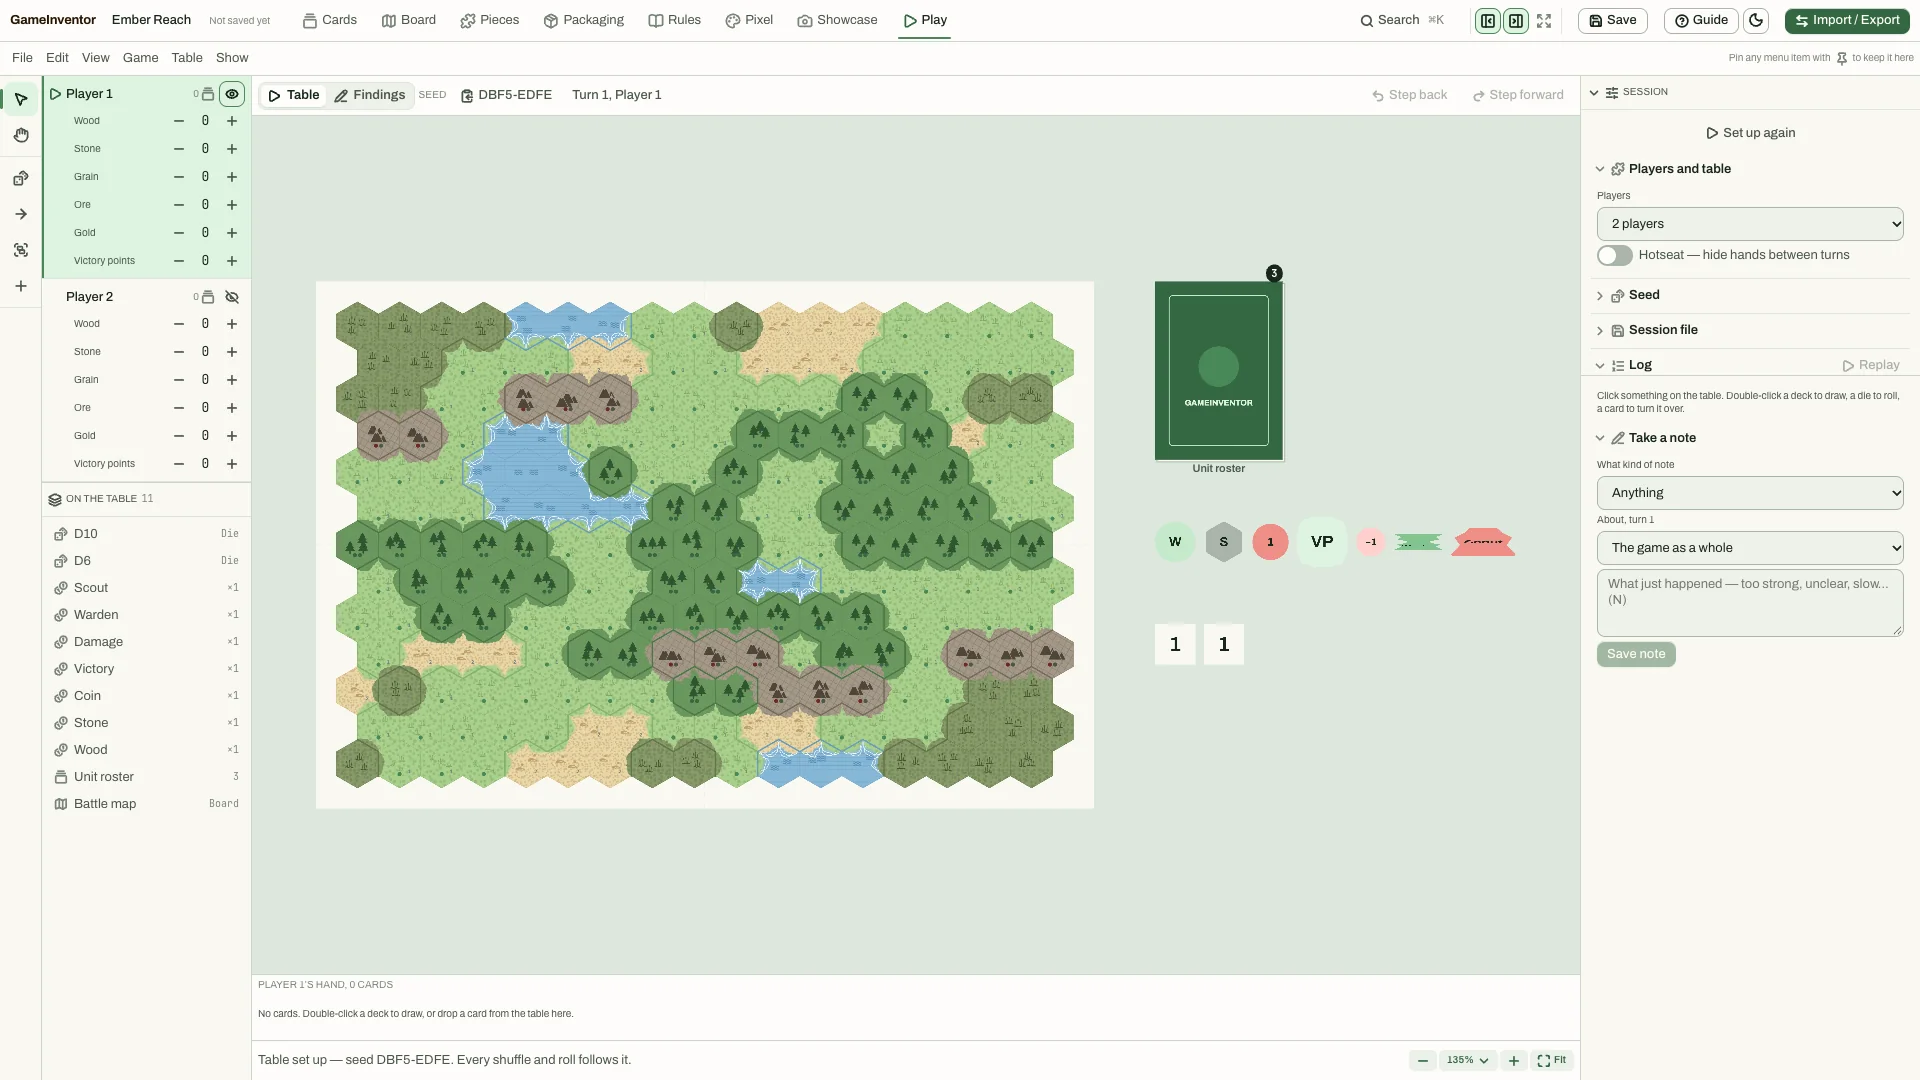Click the group selection tool icon
Viewport: 1920px width, 1080px height.
(x=21, y=250)
